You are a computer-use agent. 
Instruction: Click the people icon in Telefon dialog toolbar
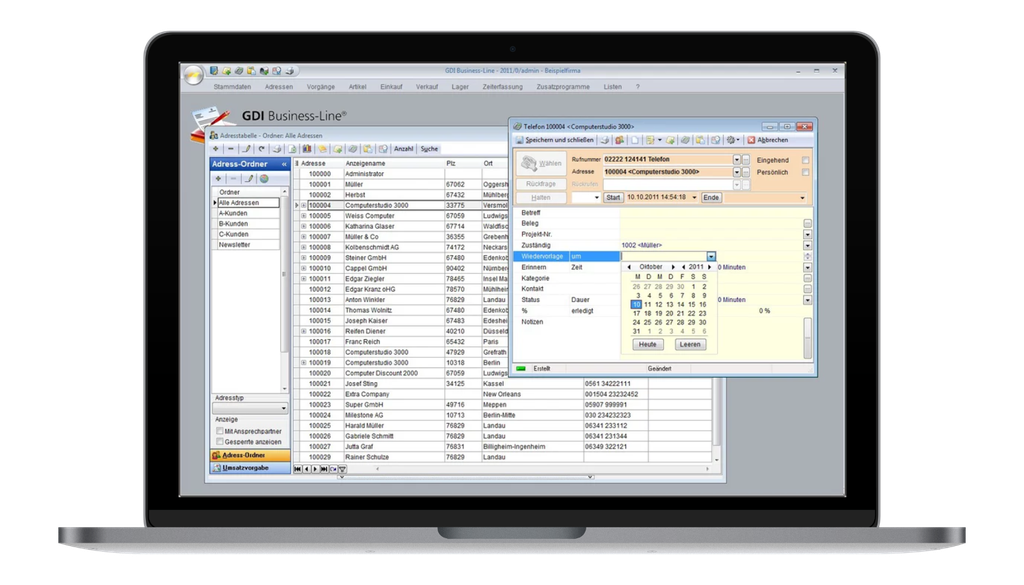pos(619,140)
